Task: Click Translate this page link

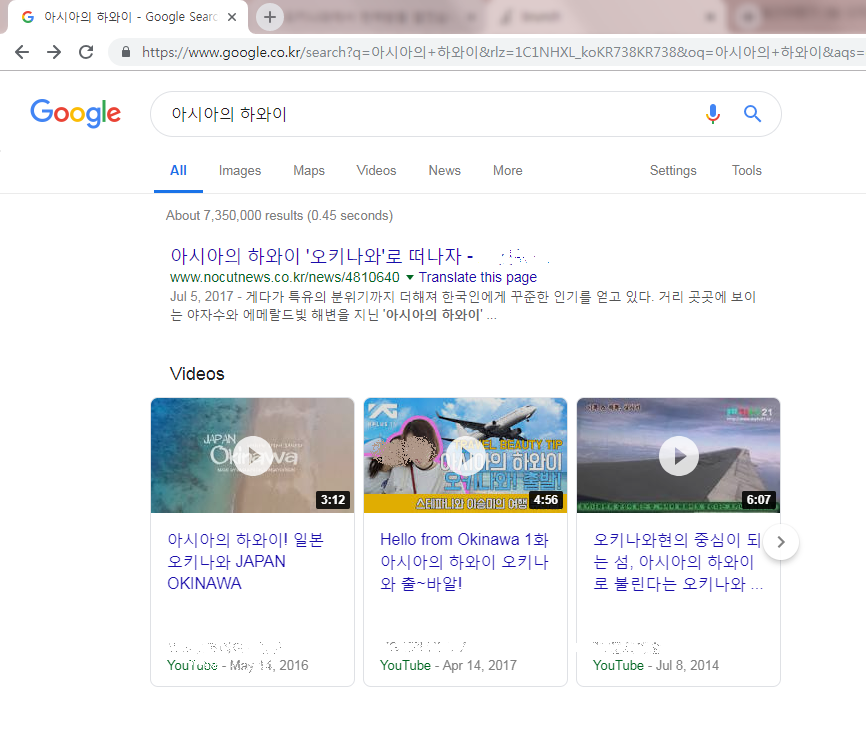Action: [x=478, y=277]
